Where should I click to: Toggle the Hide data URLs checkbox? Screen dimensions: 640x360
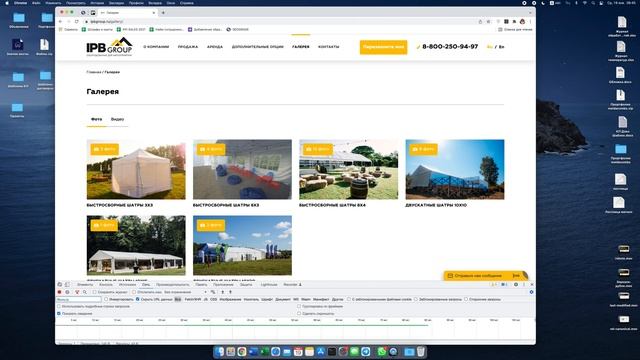point(138,299)
